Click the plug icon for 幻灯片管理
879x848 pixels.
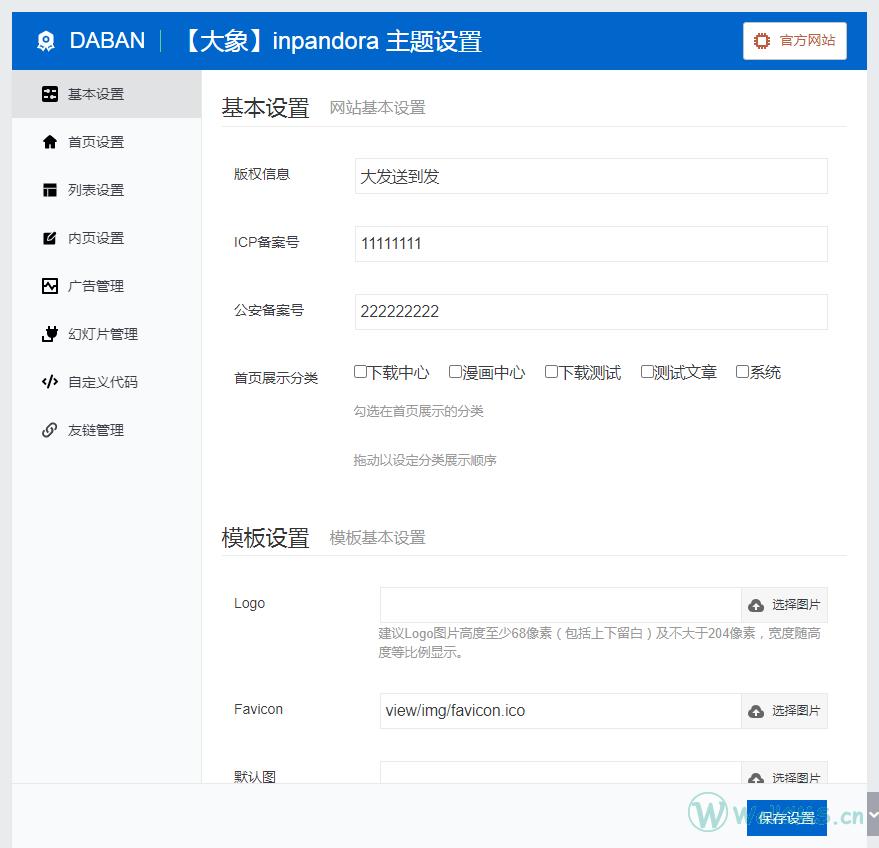click(50, 334)
